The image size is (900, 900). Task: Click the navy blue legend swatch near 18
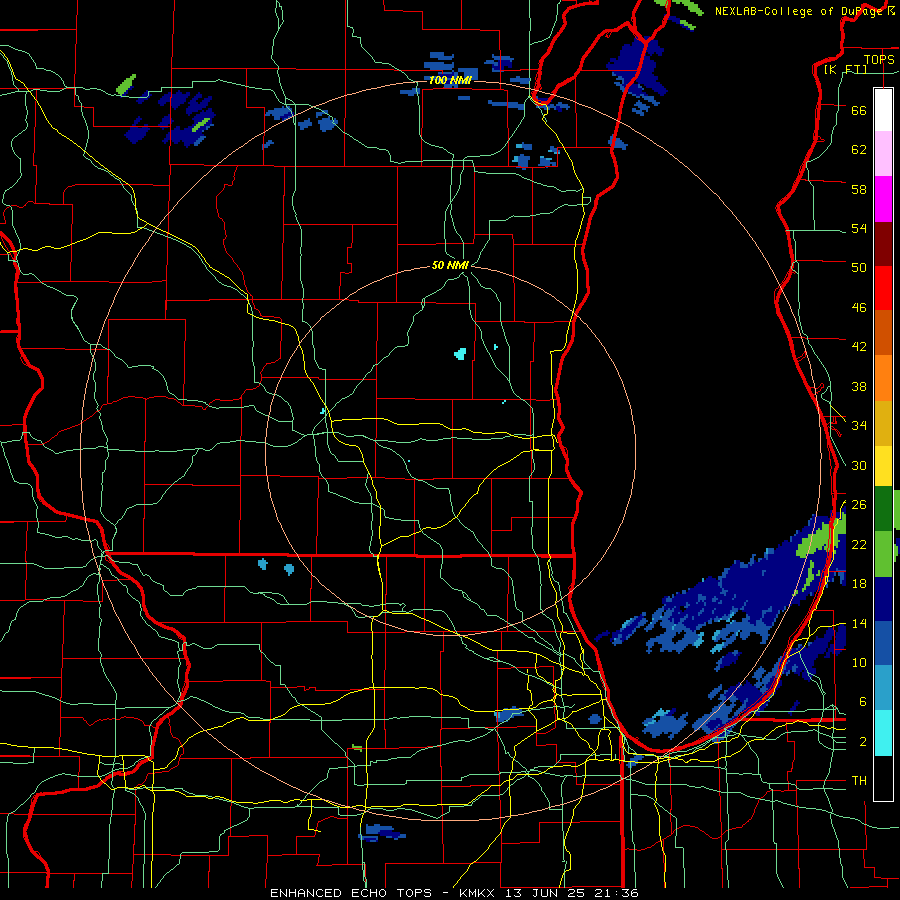[x=883, y=599]
